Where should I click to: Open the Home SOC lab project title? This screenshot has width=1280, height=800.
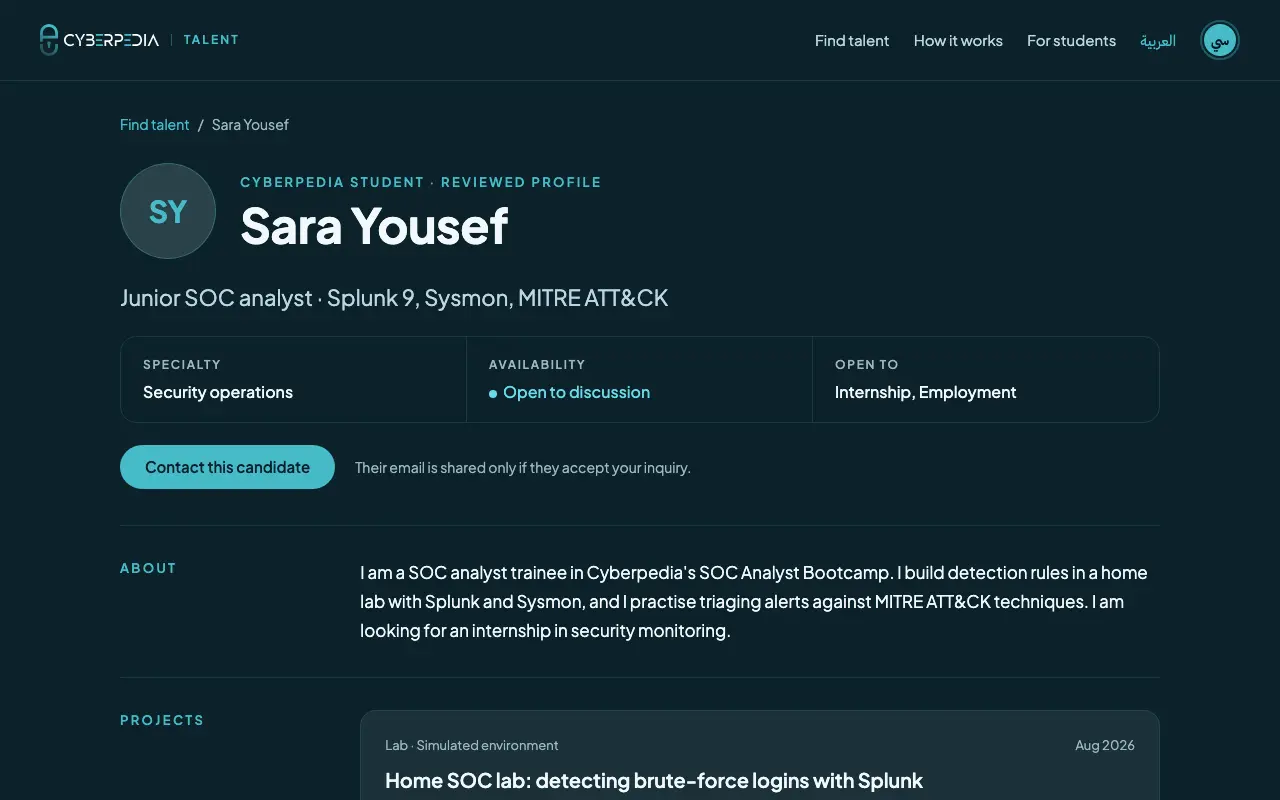pos(654,780)
